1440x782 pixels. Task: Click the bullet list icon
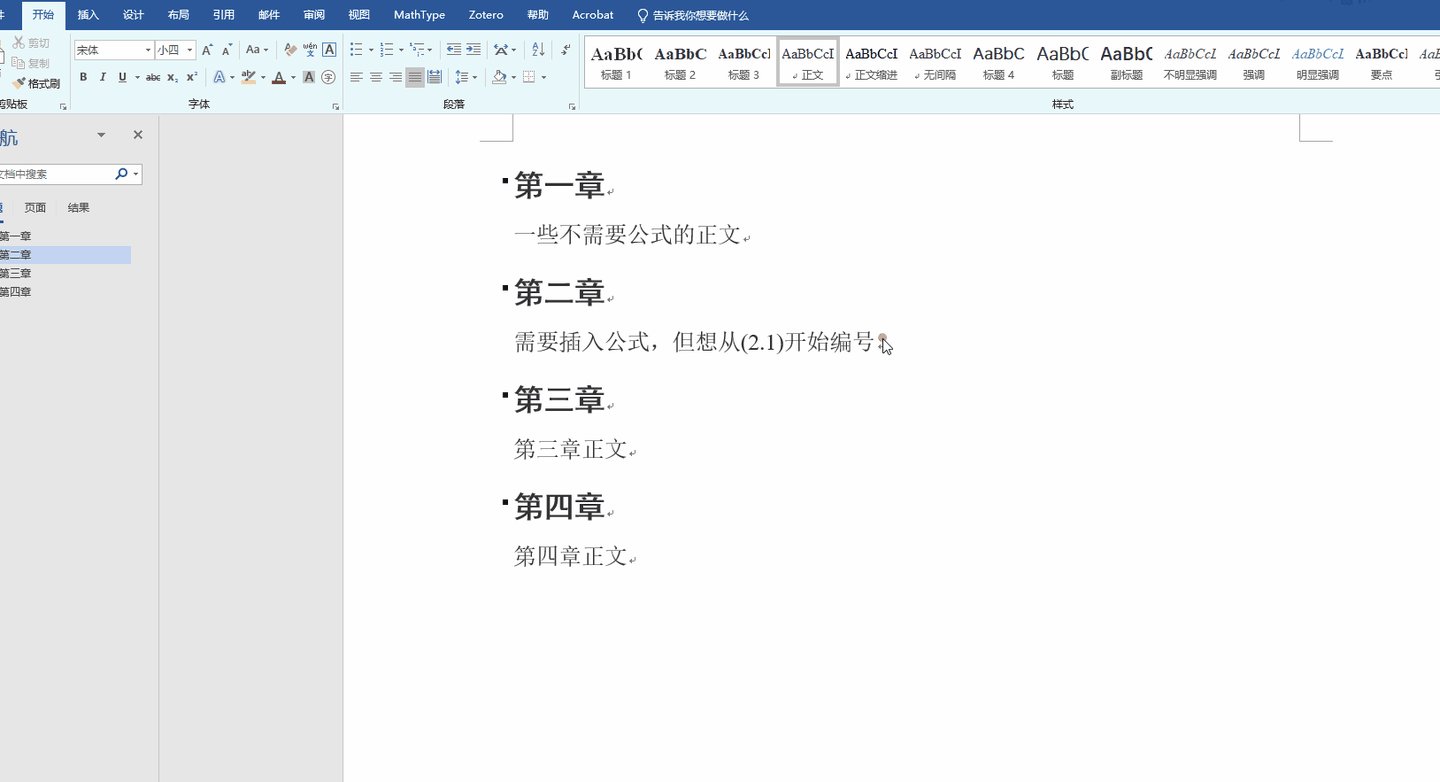pyautogui.click(x=356, y=50)
